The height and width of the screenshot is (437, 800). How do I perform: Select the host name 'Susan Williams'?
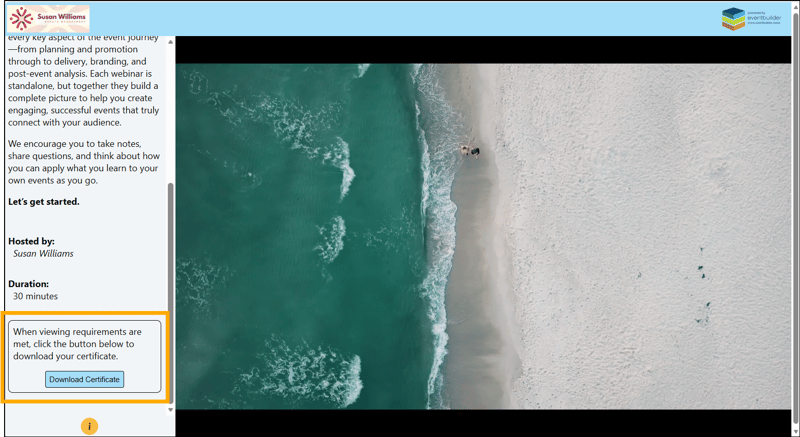[x=43, y=253]
